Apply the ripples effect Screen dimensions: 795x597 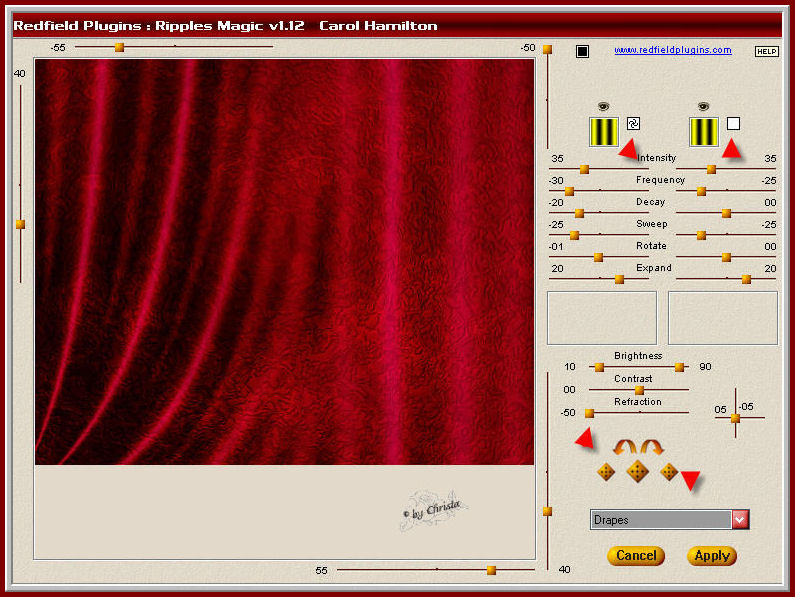coord(712,556)
